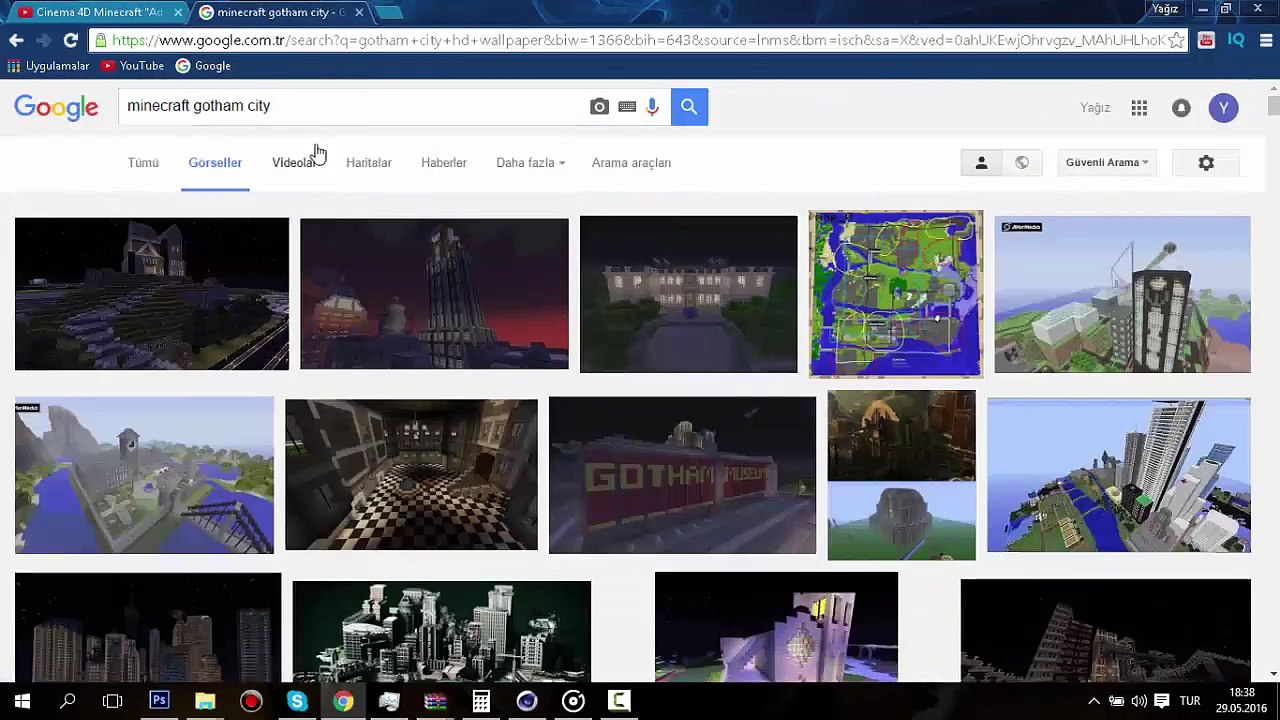Click the YouTube extension icon in Chrome toolbar
Image resolution: width=1280 pixels, height=720 pixels.
pos(1206,40)
